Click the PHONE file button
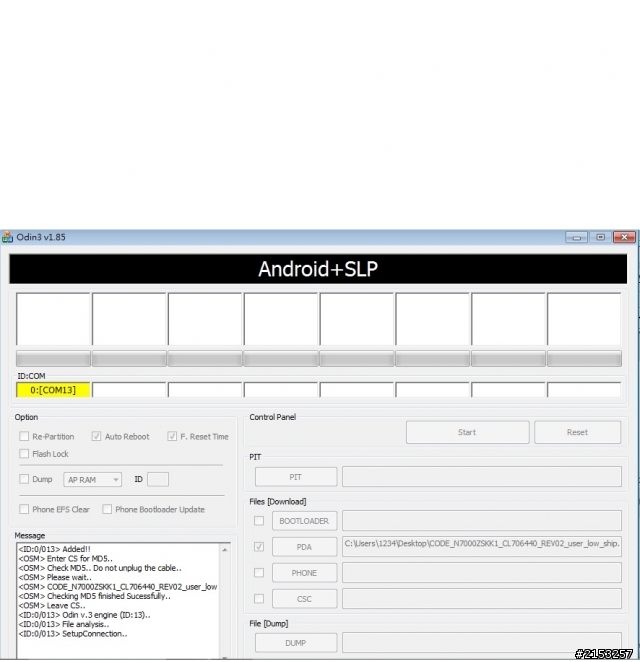Viewport: 640px width, 662px height. (304, 573)
